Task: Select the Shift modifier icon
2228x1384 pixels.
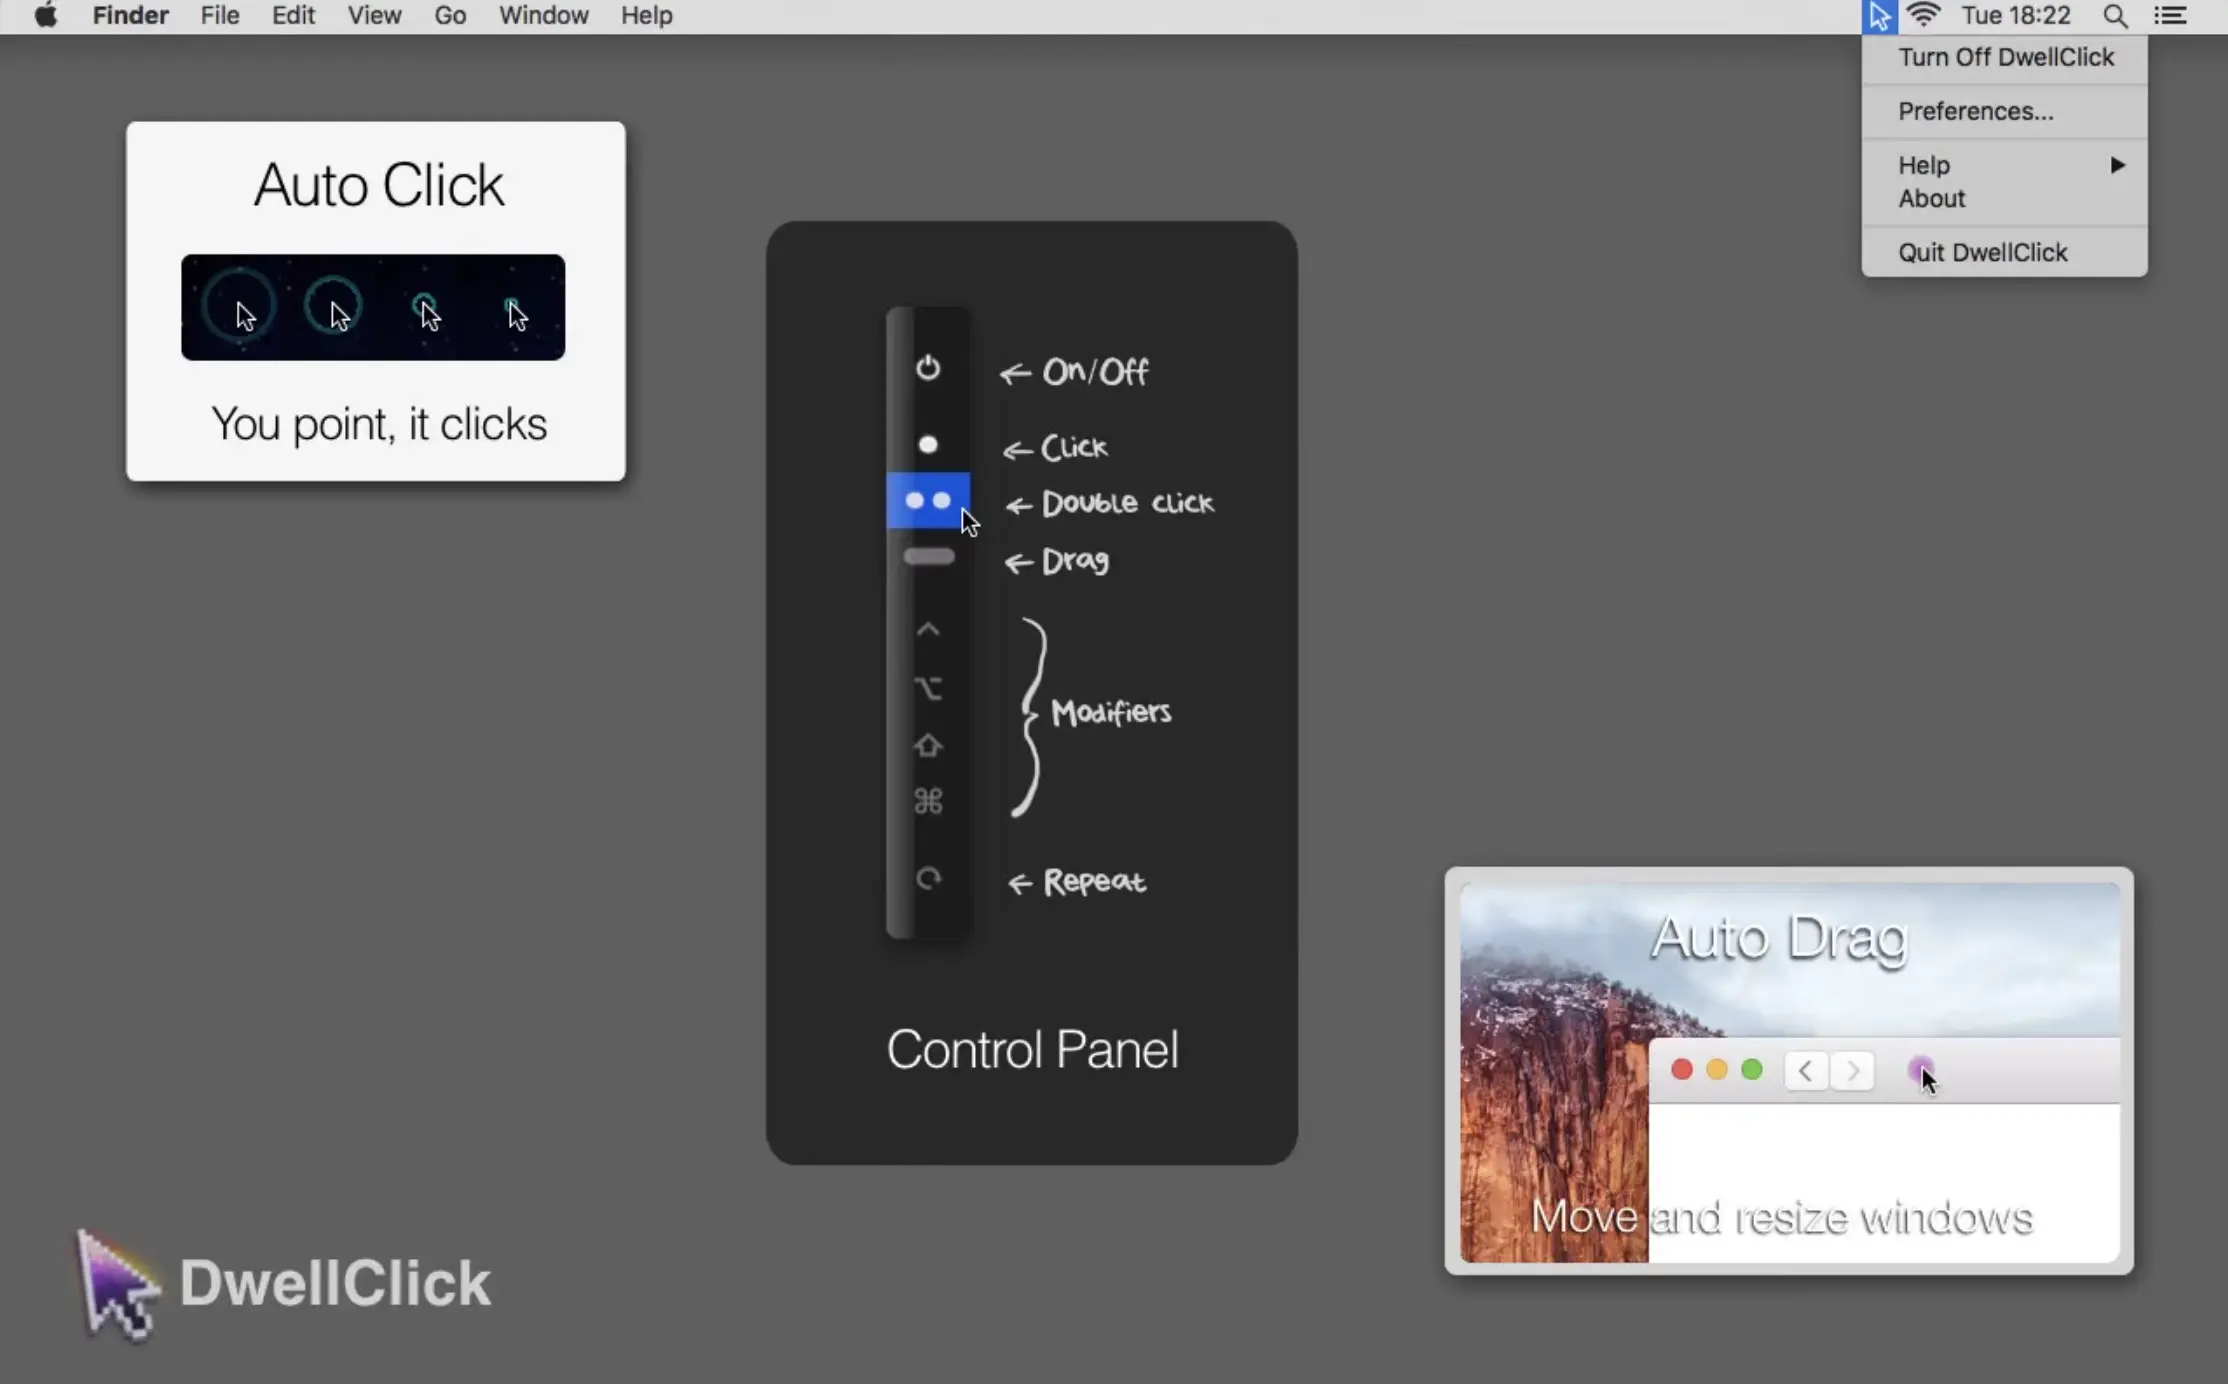Action: tap(929, 745)
